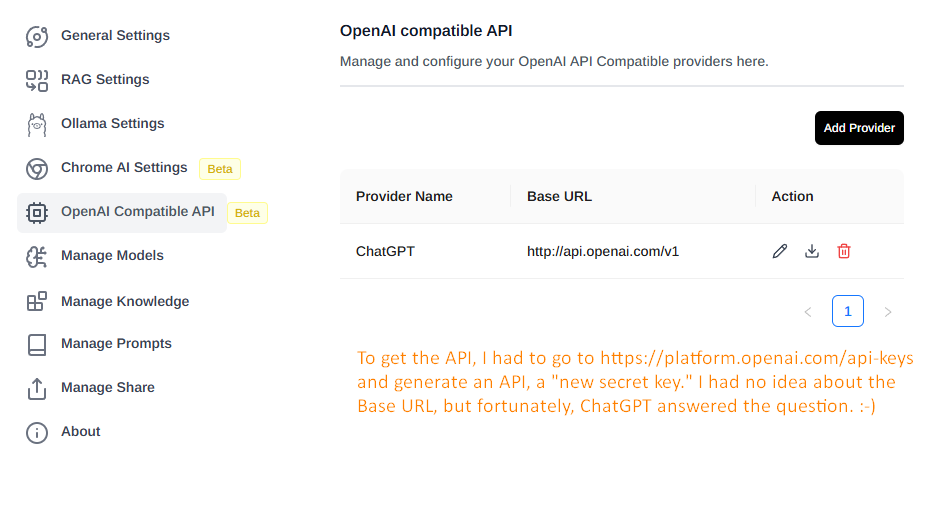Go to the previous page arrow
939x530 pixels.
click(808, 312)
